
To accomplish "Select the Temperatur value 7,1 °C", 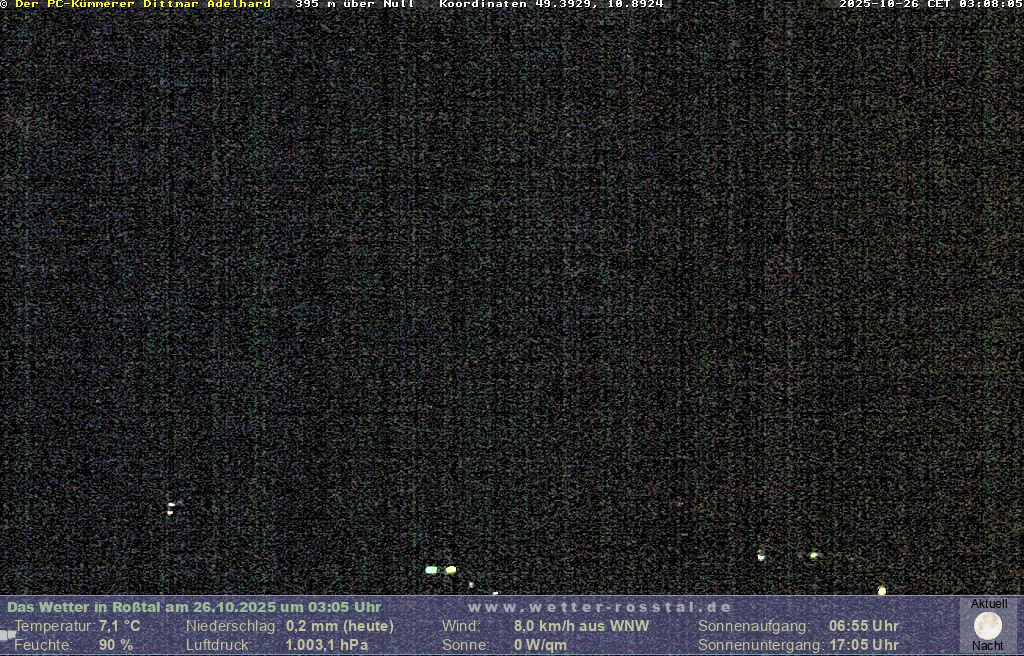I will pos(119,626).
